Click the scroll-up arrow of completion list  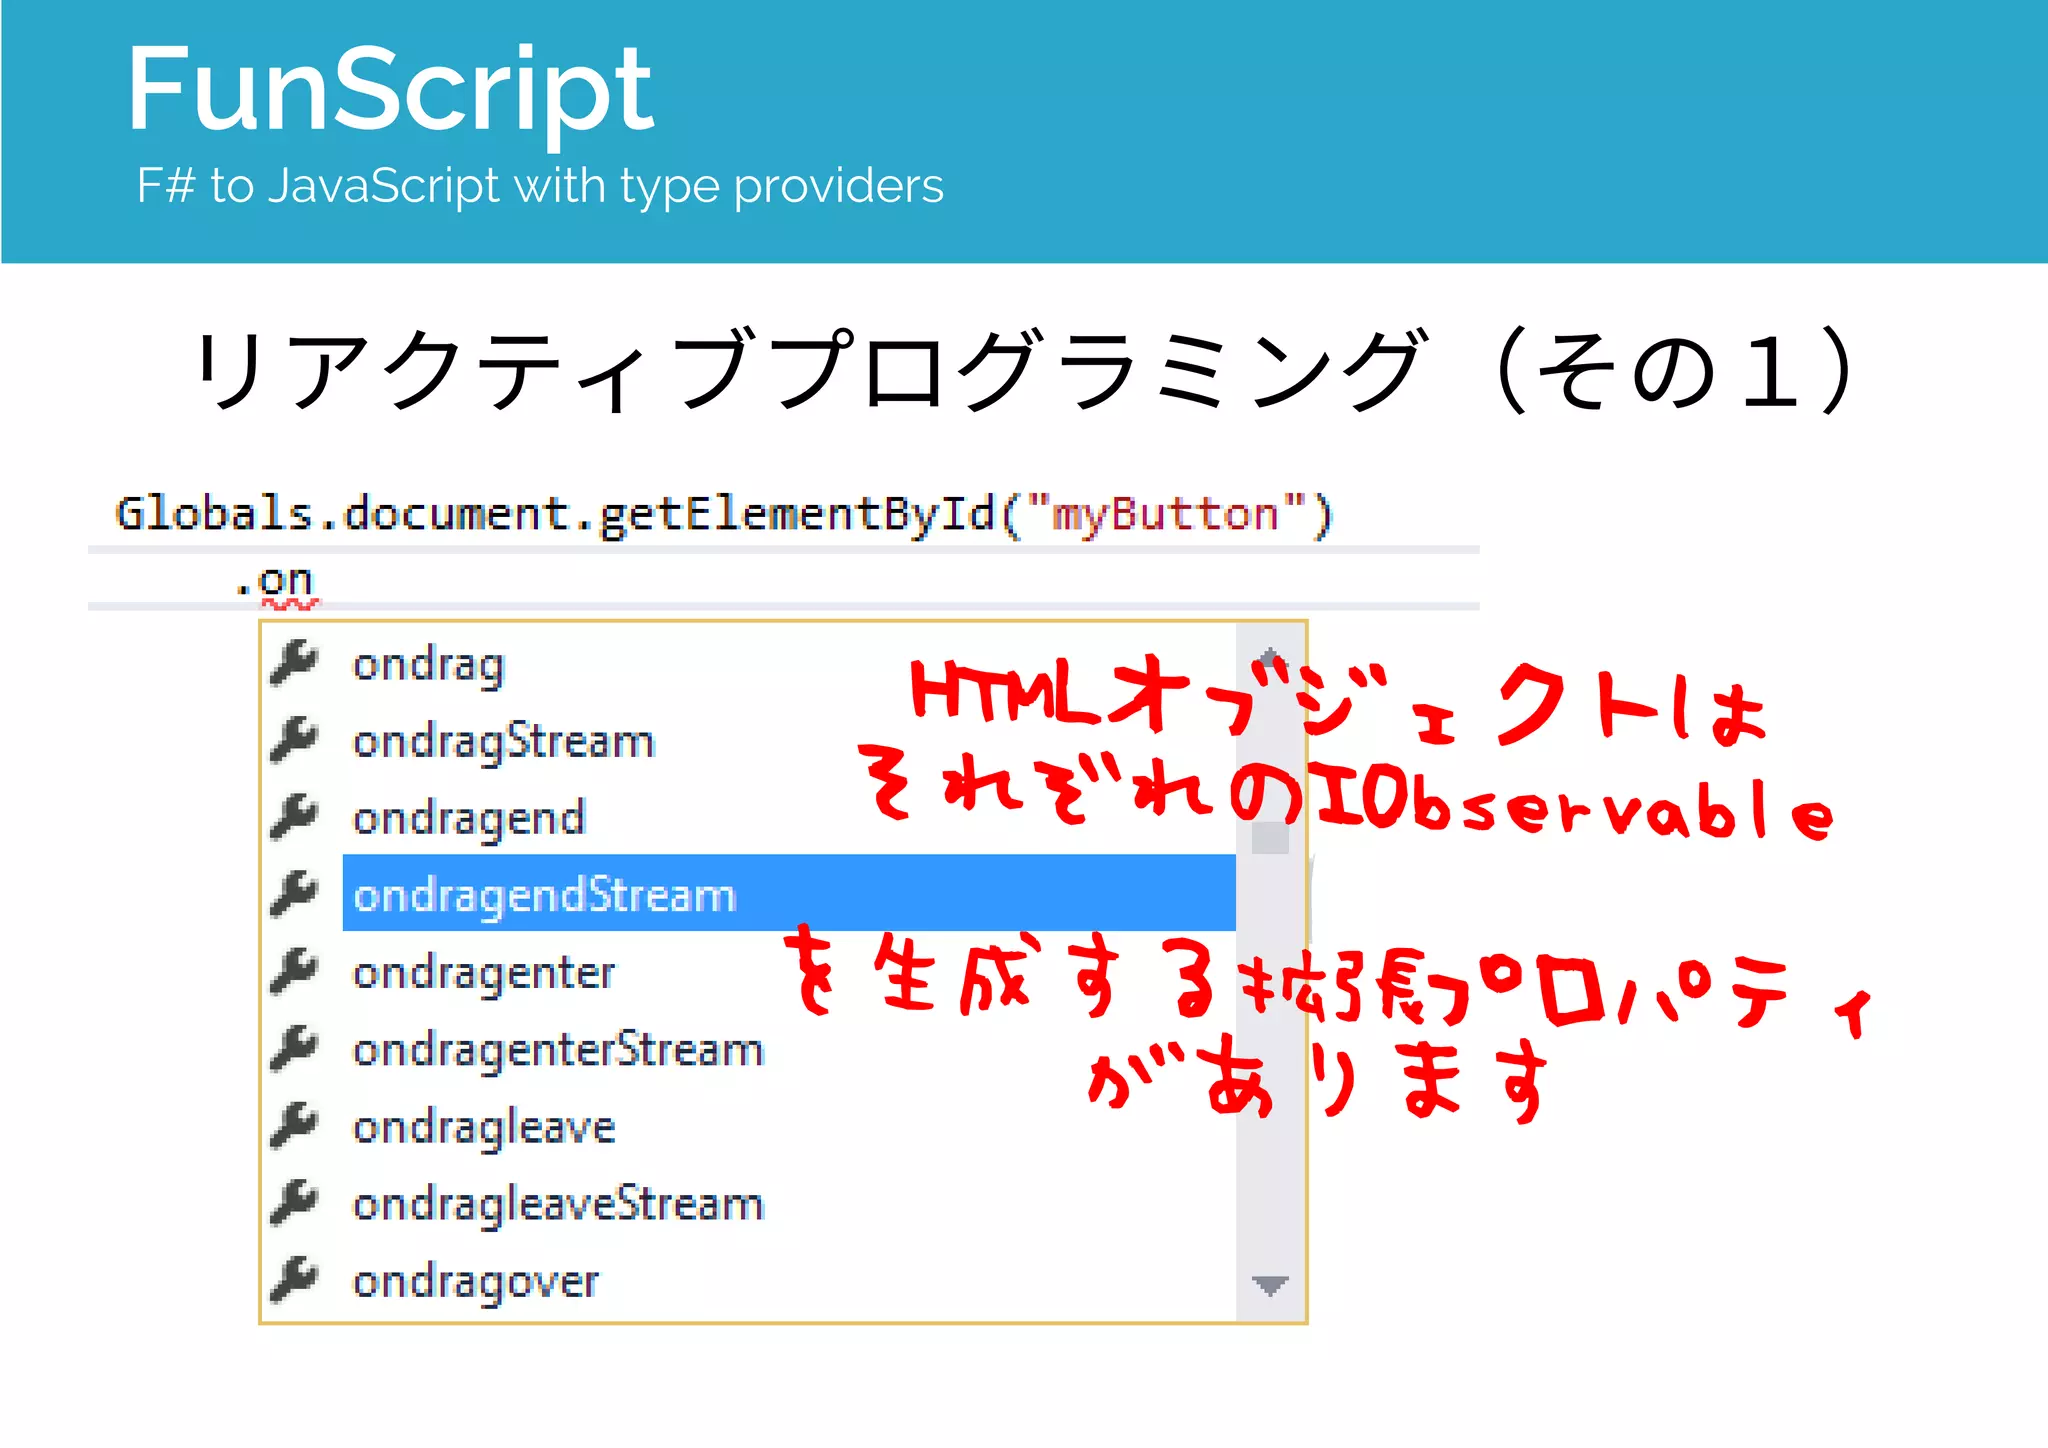[x=1270, y=657]
